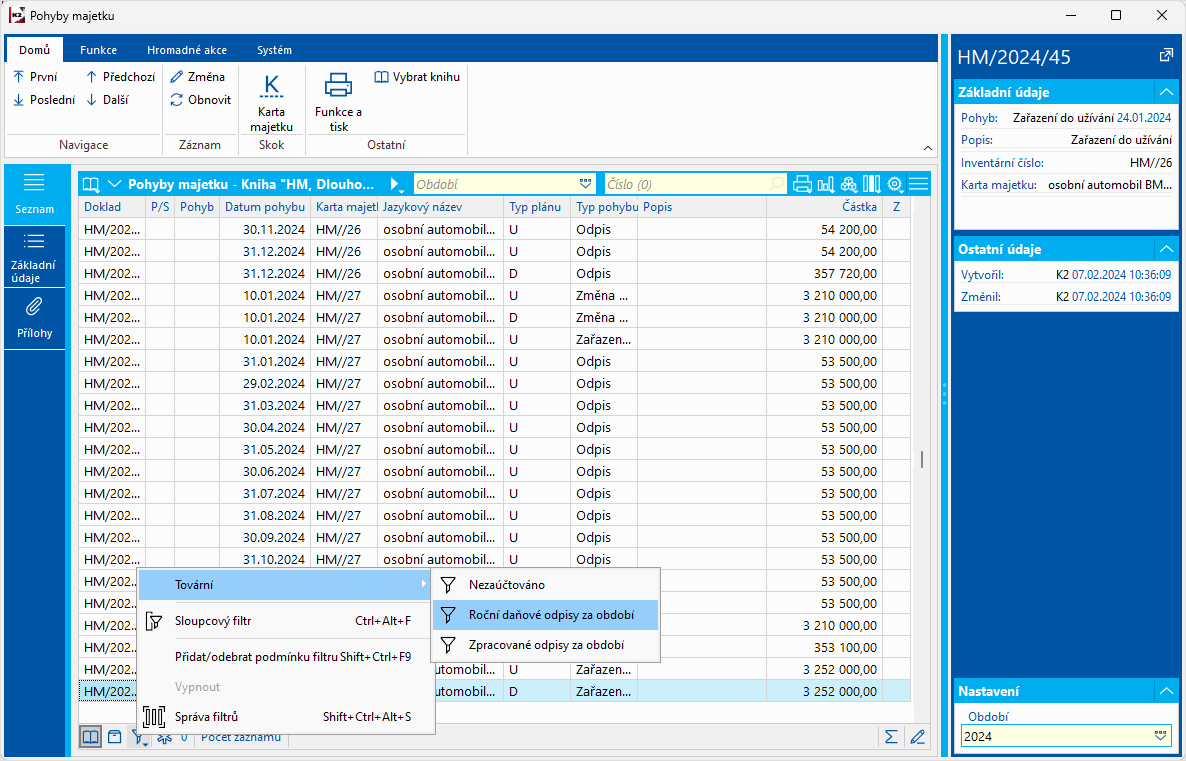
Task: Toggle the book view button in status bar
Action: [91, 737]
